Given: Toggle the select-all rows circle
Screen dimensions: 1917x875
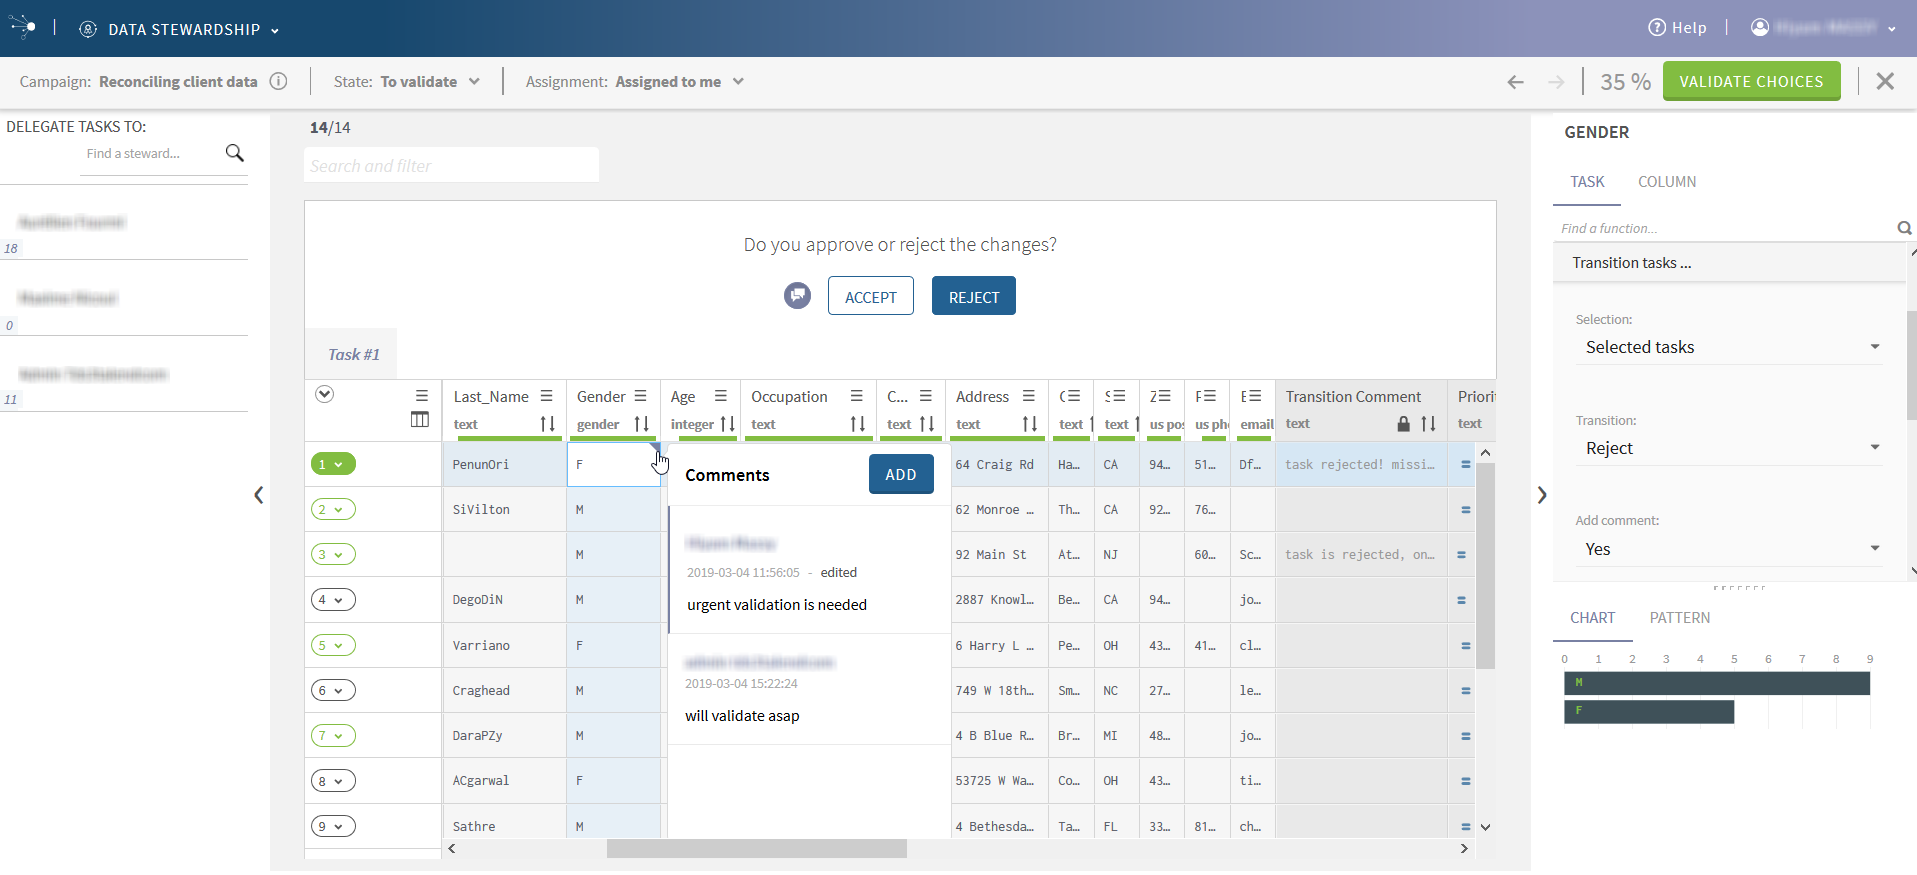Looking at the screenshot, I should pos(324,394).
